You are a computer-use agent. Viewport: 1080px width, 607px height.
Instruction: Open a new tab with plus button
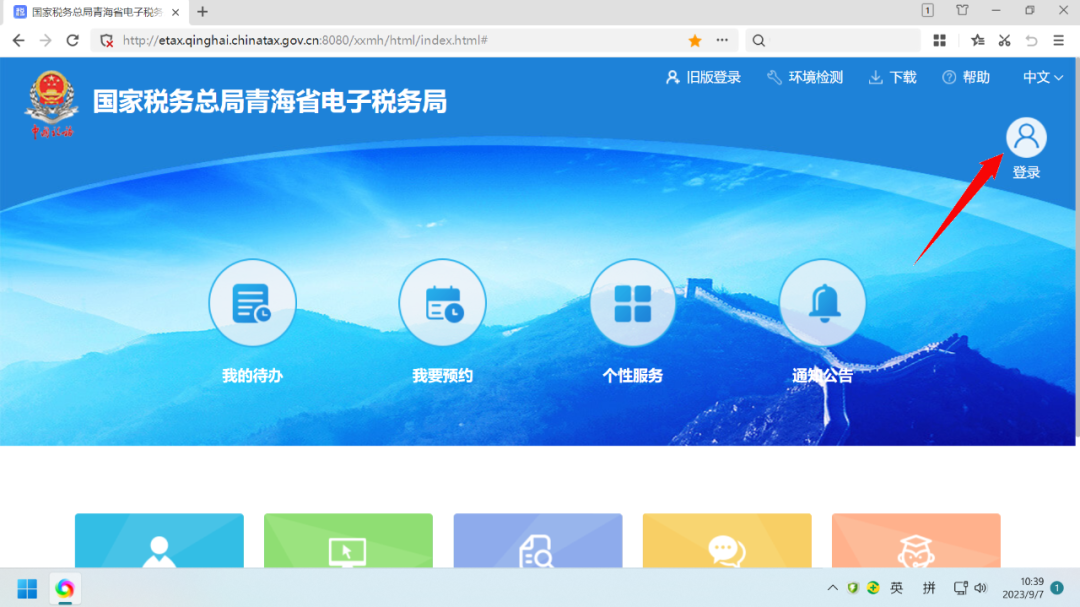pos(202,12)
